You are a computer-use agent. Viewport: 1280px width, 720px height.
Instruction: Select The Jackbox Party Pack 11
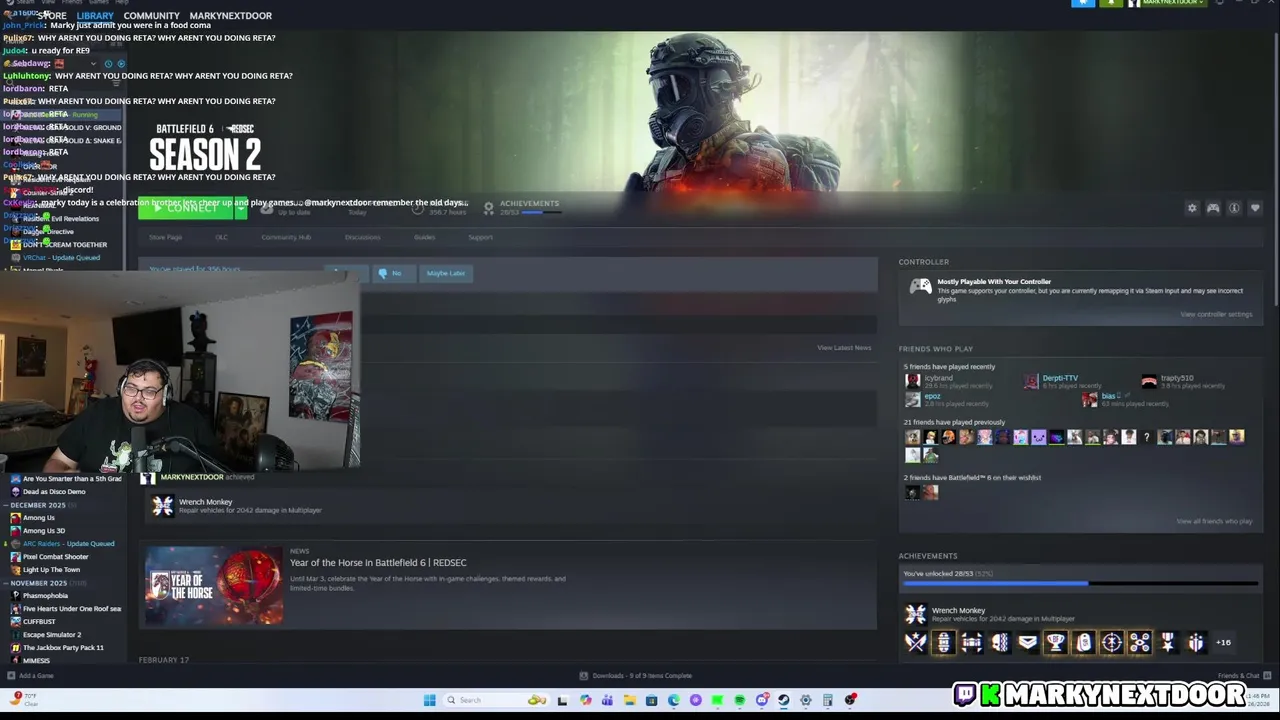[63, 648]
